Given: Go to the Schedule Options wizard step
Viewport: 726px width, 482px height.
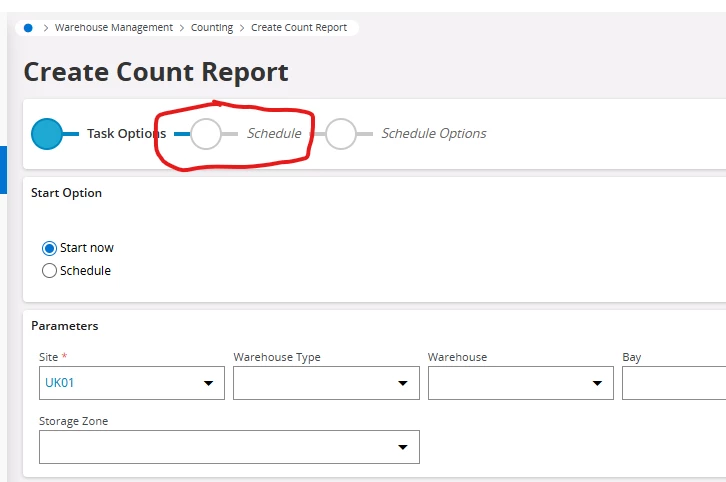Looking at the screenshot, I should 434,133.
